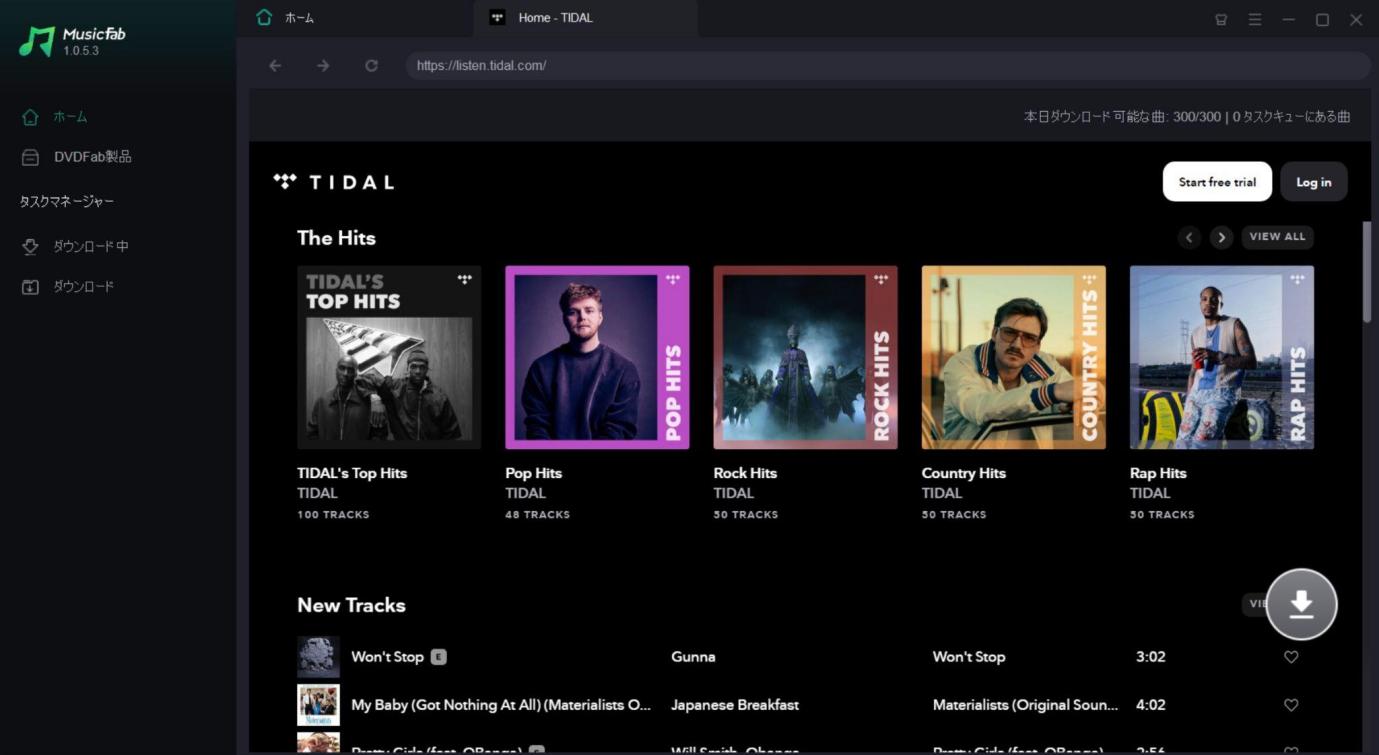
Task: Click the download quota text 300/300
Action: (1197, 117)
